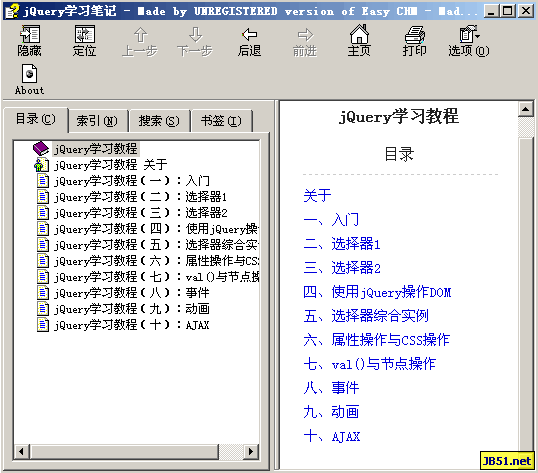Select tree item jQuery学习教程(三)：选择器2
538x473 pixels.
pos(140,213)
